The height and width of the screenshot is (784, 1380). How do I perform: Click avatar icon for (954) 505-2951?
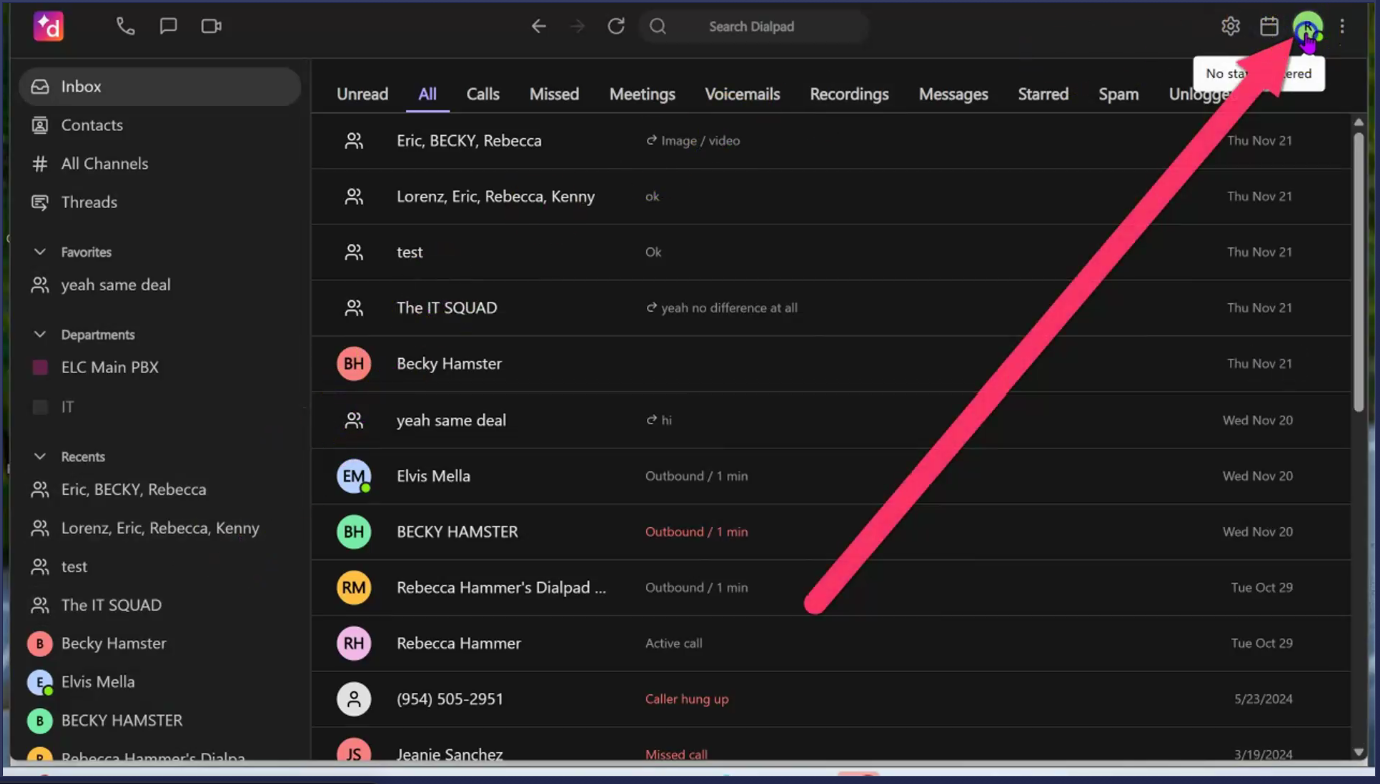(x=354, y=699)
